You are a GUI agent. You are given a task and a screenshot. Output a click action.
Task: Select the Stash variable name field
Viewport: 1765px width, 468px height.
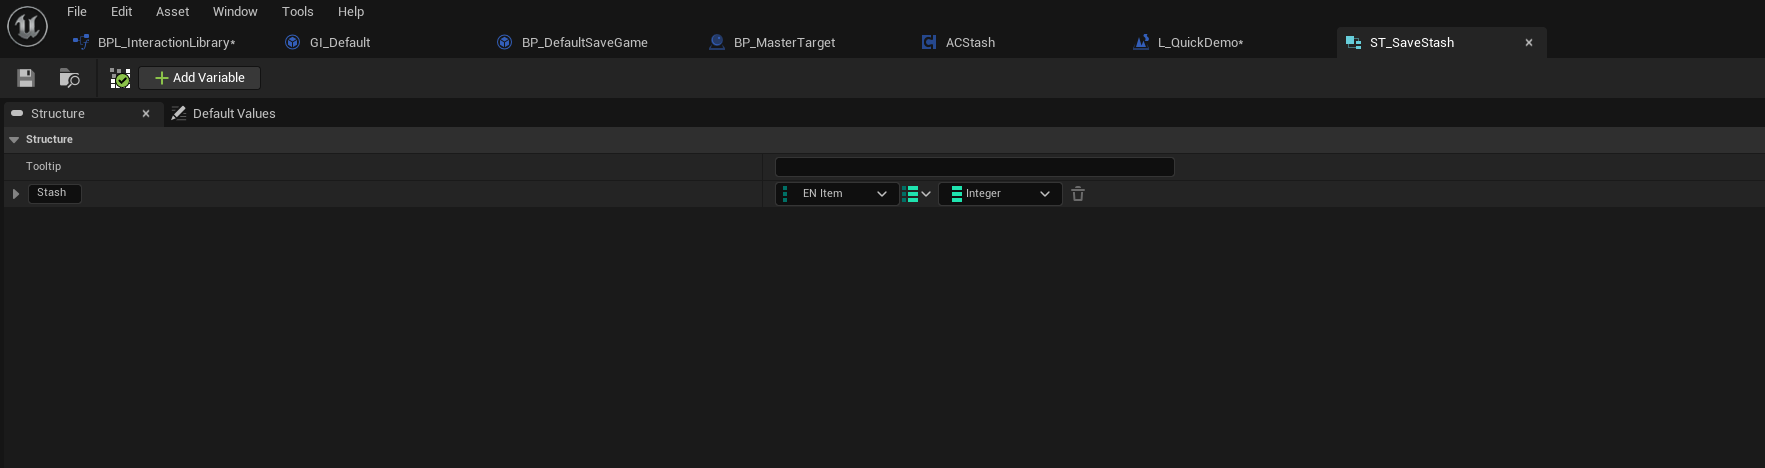click(x=54, y=193)
